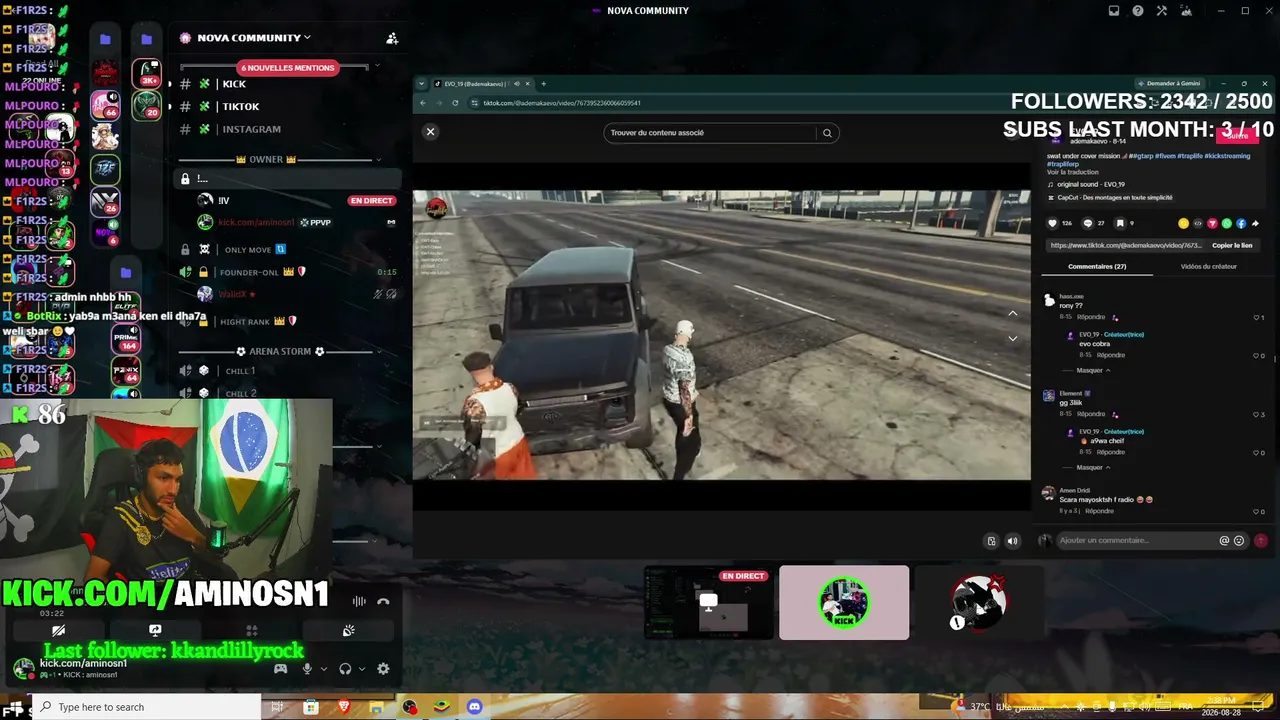Reload the TikTok page in the browser
Screen dimensions: 1280x720
click(x=456, y=103)
